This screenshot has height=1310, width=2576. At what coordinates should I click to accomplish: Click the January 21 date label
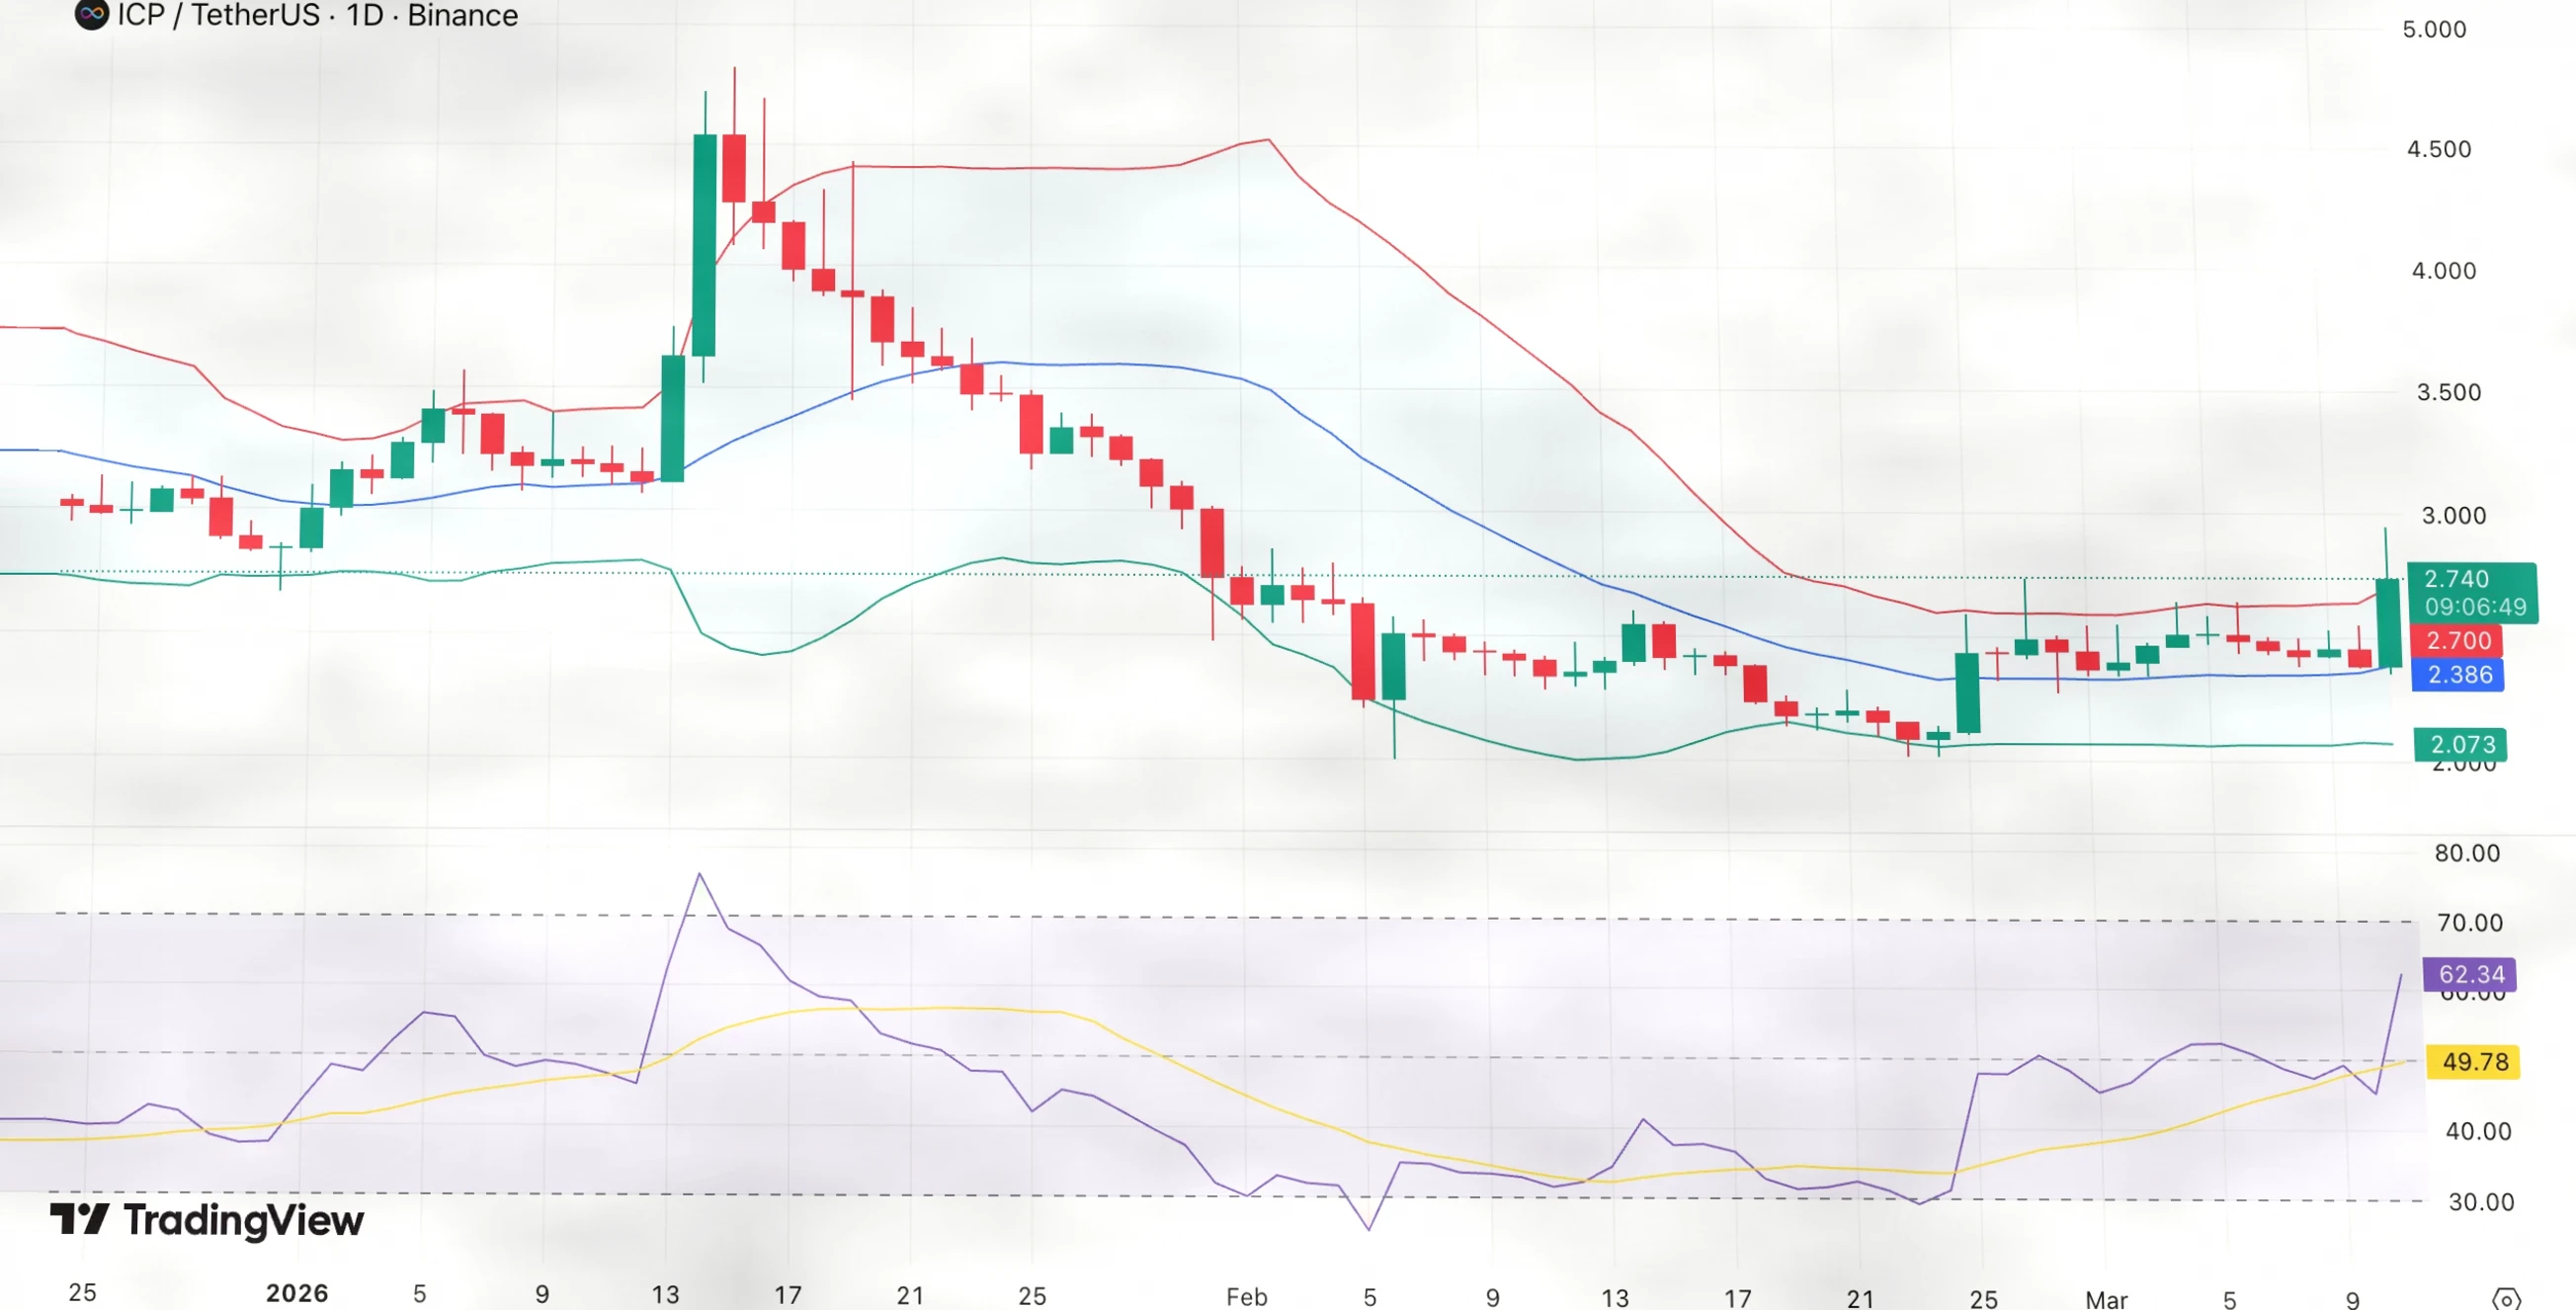(910, 1296)
